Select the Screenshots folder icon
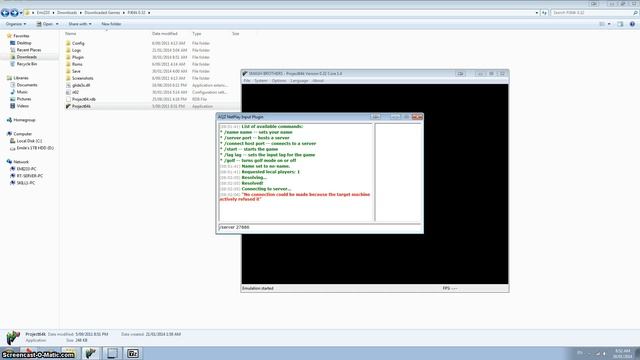The image size is (640, 360). (68, 78)
